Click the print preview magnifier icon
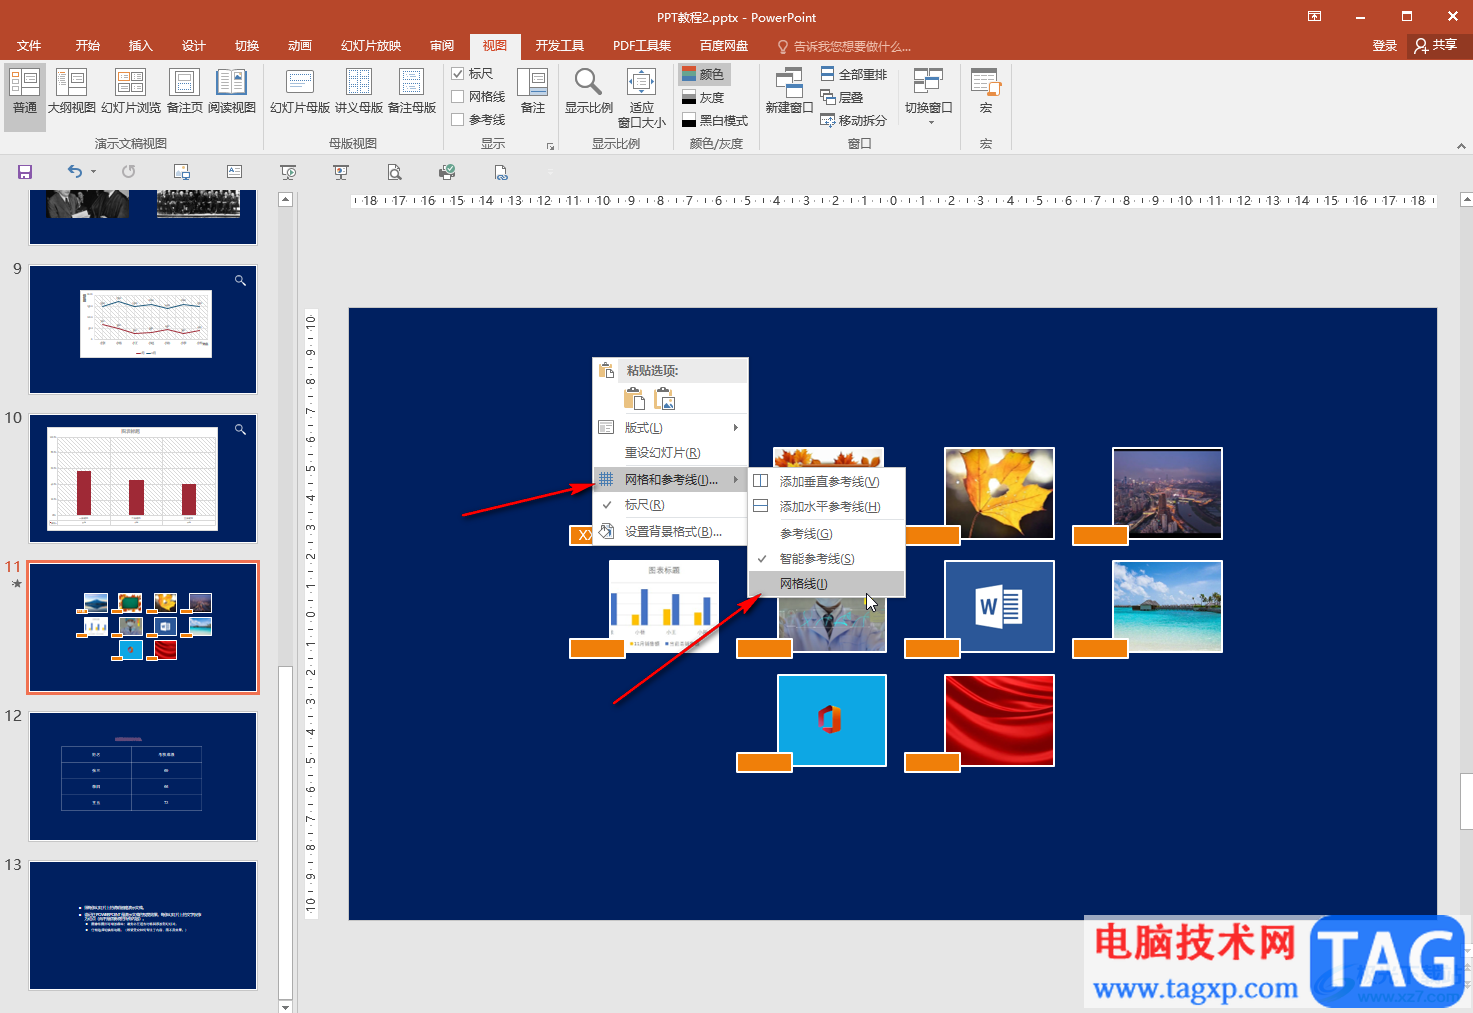This screenshot has width=1473, height=1013. coord(395,172)
